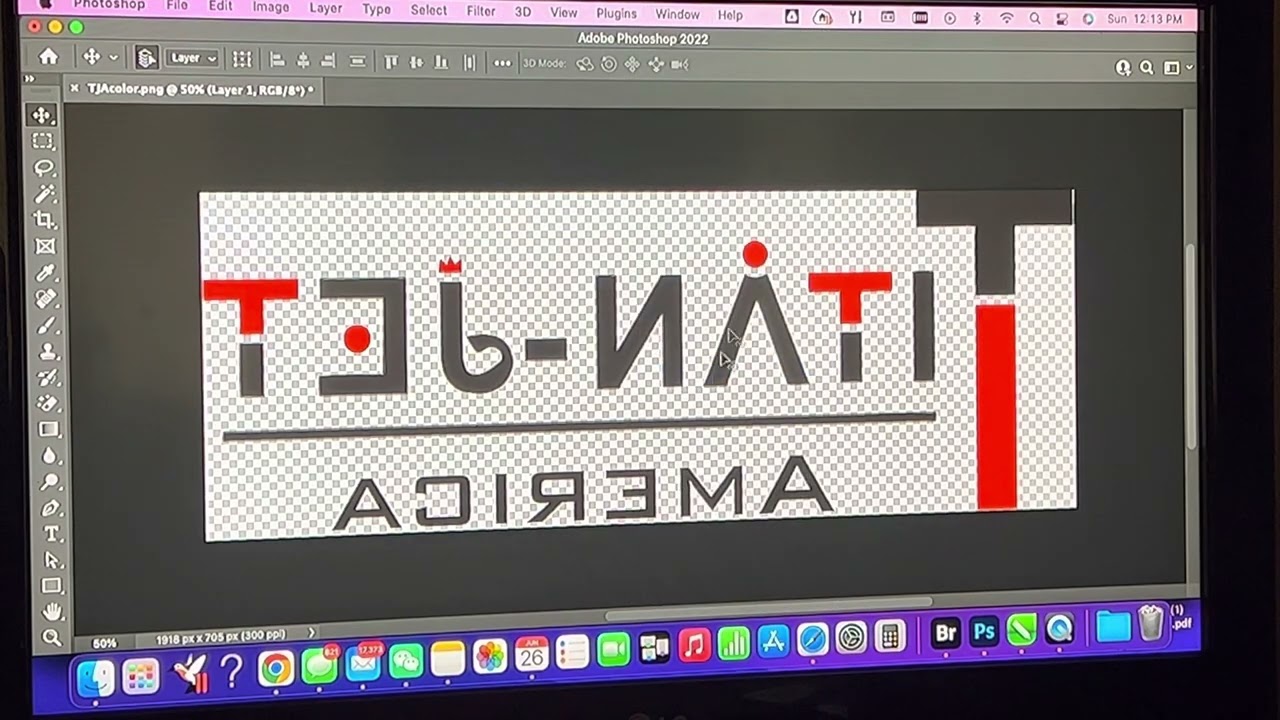The height and width of the screenshot is (720, 1280).
Task: Go to the Photoshop Home screen
Action: (x=48, y=57)
